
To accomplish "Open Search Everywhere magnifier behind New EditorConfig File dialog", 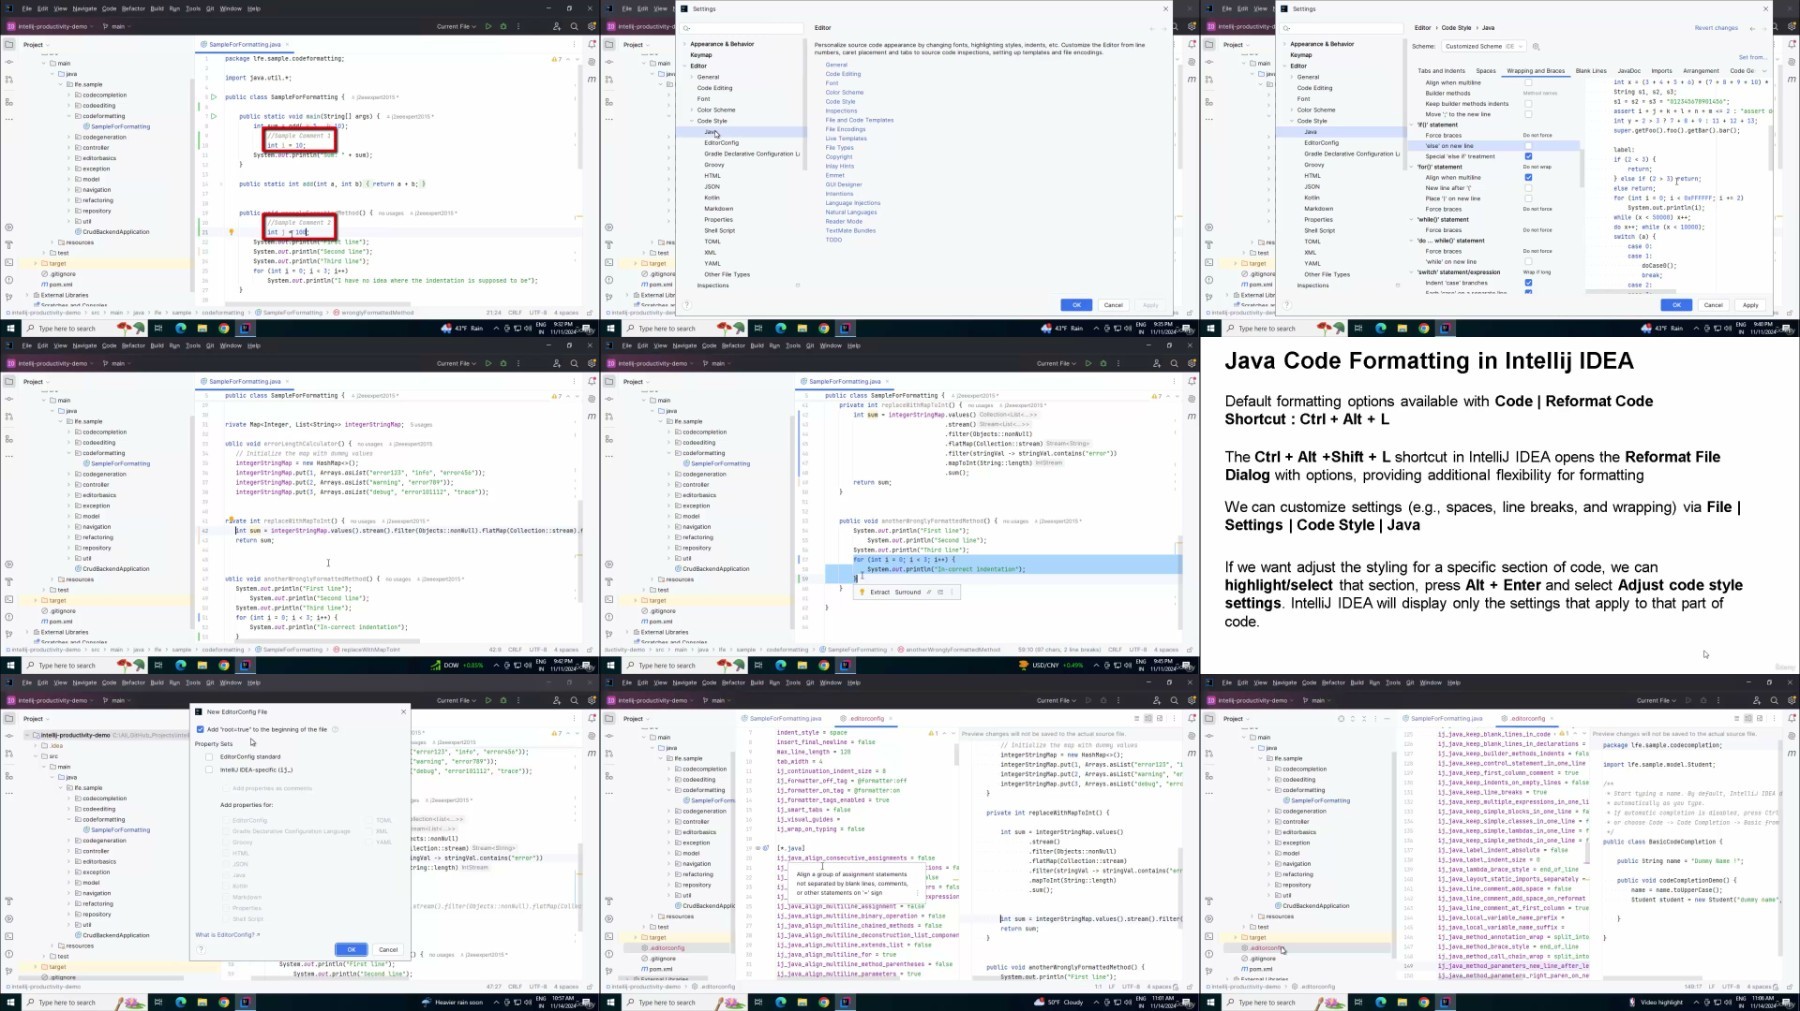I will point(574,700).
